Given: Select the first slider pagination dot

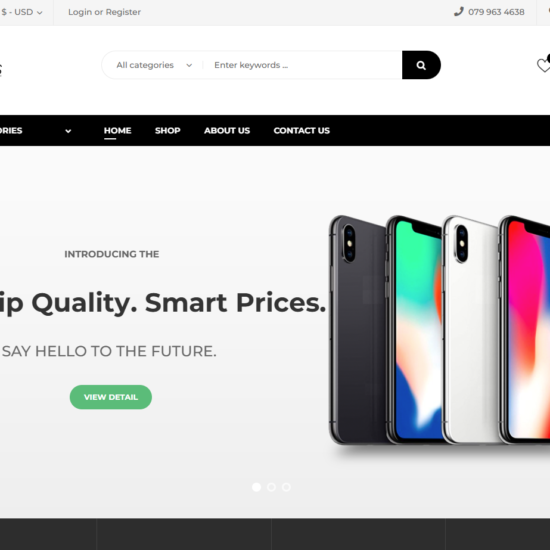Looking at the screenshot, I should pos(256,487).
